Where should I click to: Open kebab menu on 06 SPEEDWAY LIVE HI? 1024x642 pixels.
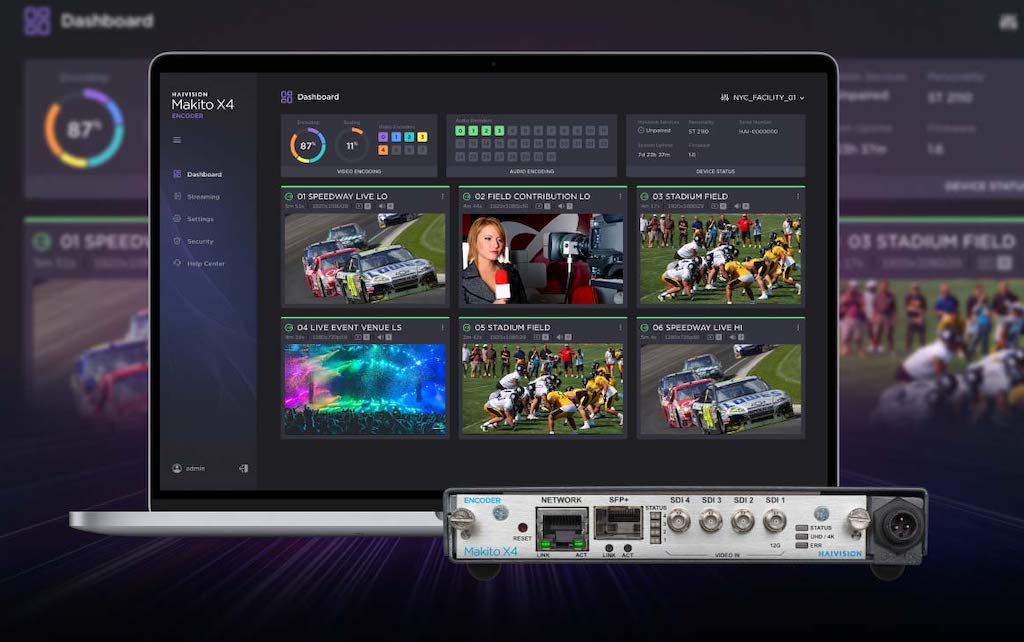coord(798,327)
